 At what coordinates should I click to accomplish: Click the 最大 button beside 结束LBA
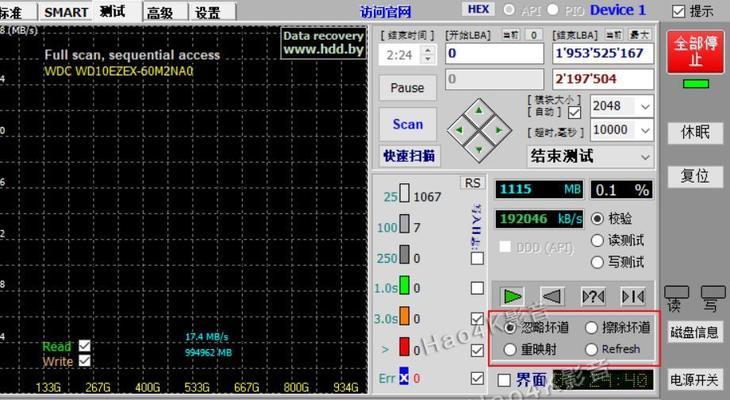click(639, 35)
